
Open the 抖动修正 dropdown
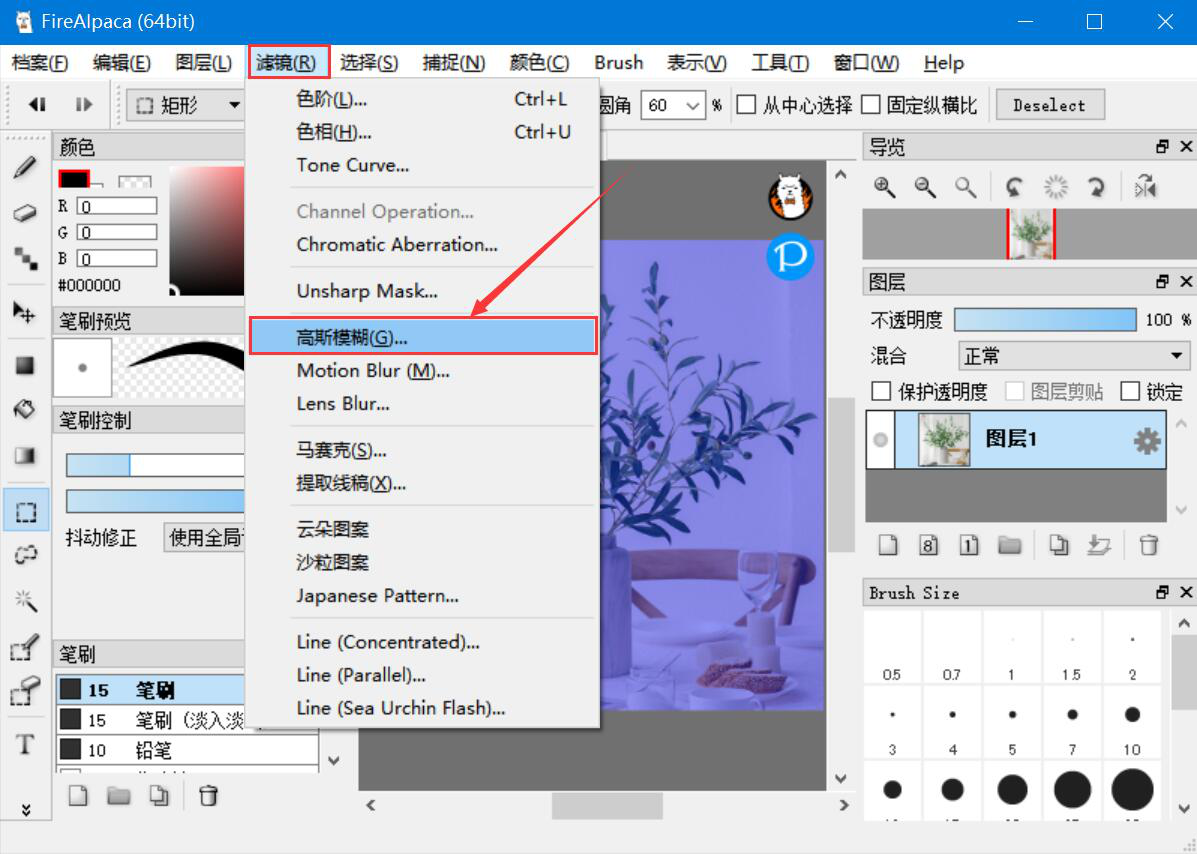click(x=205, y=538)
